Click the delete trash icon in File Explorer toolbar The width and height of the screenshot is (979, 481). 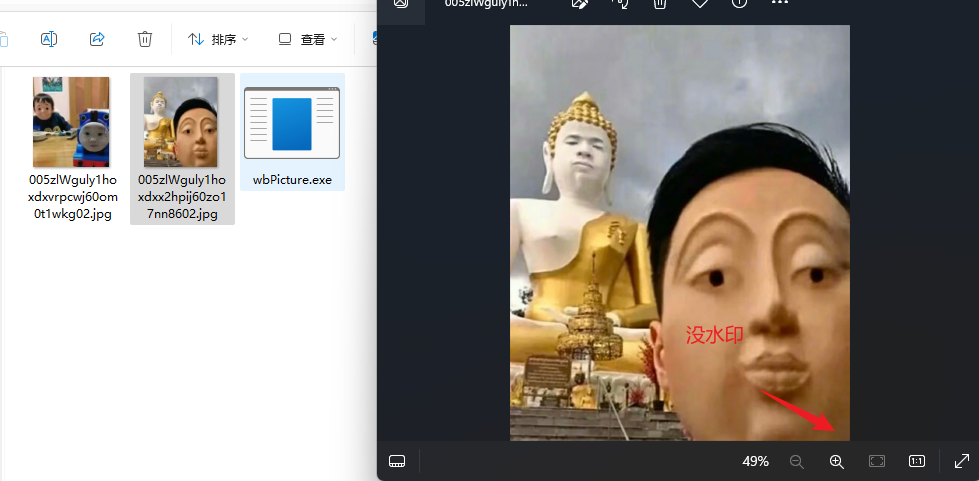tap(145, 39)
